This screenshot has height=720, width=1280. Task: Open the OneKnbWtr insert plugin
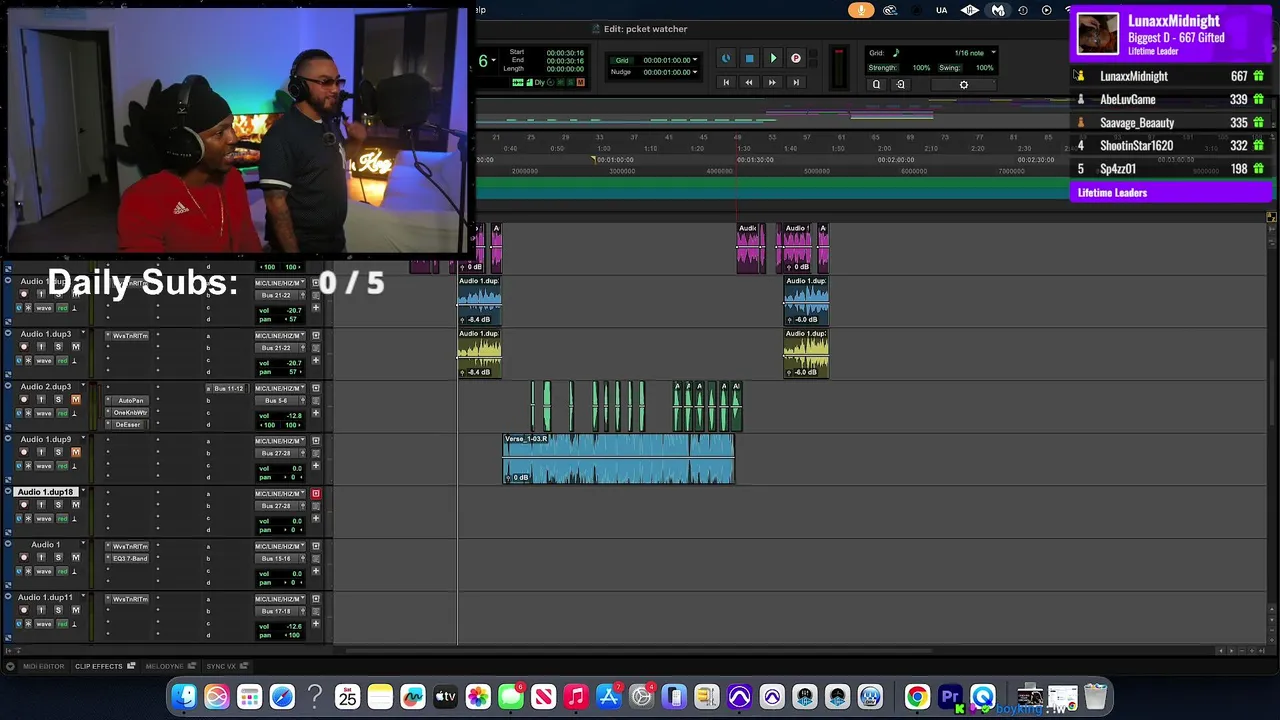coord(130,413)
